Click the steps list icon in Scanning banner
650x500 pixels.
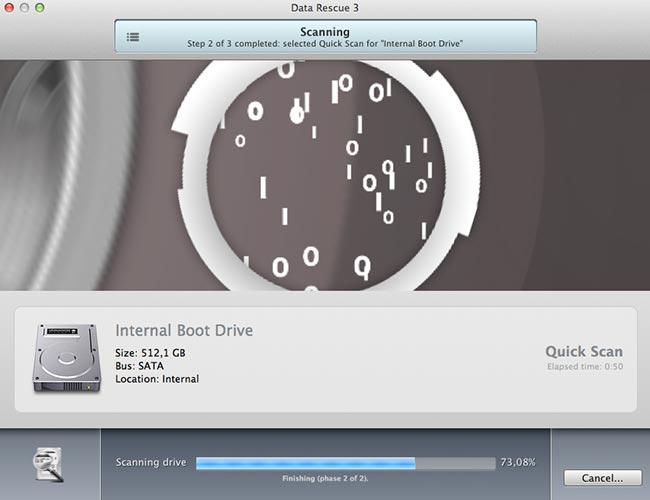[133, 37]
